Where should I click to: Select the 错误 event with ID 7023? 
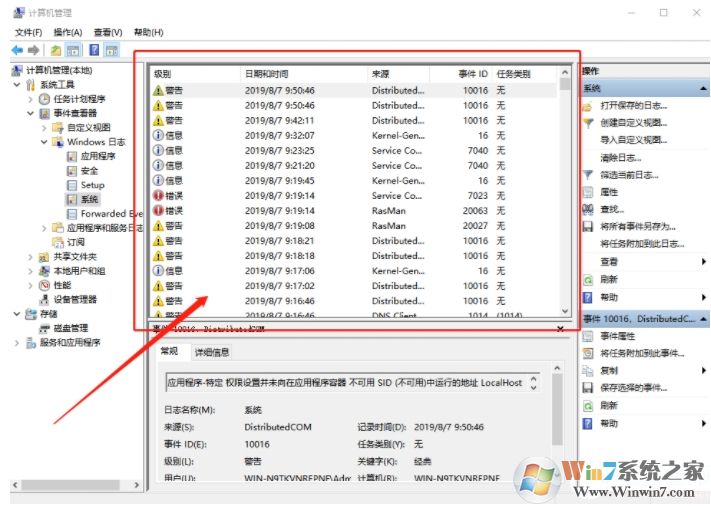point(353,196)
